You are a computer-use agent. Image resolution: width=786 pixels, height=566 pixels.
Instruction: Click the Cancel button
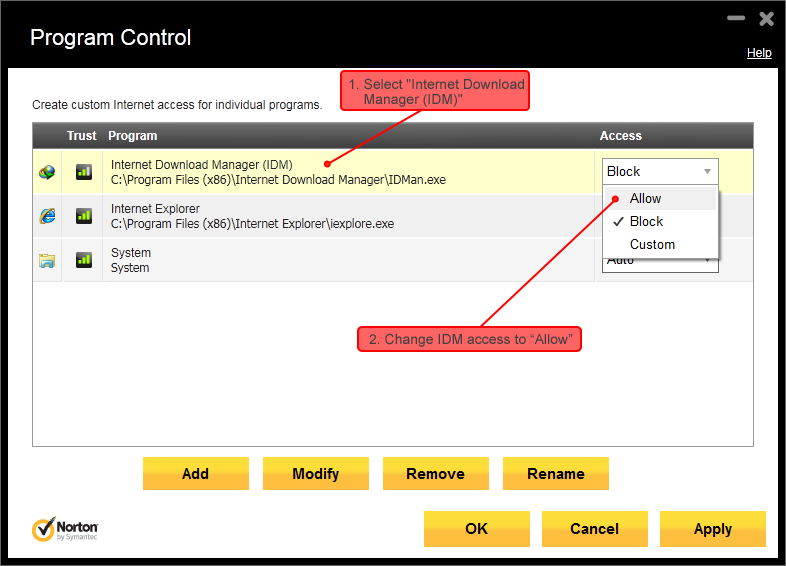pyautogui.click(x=595, y=529)
